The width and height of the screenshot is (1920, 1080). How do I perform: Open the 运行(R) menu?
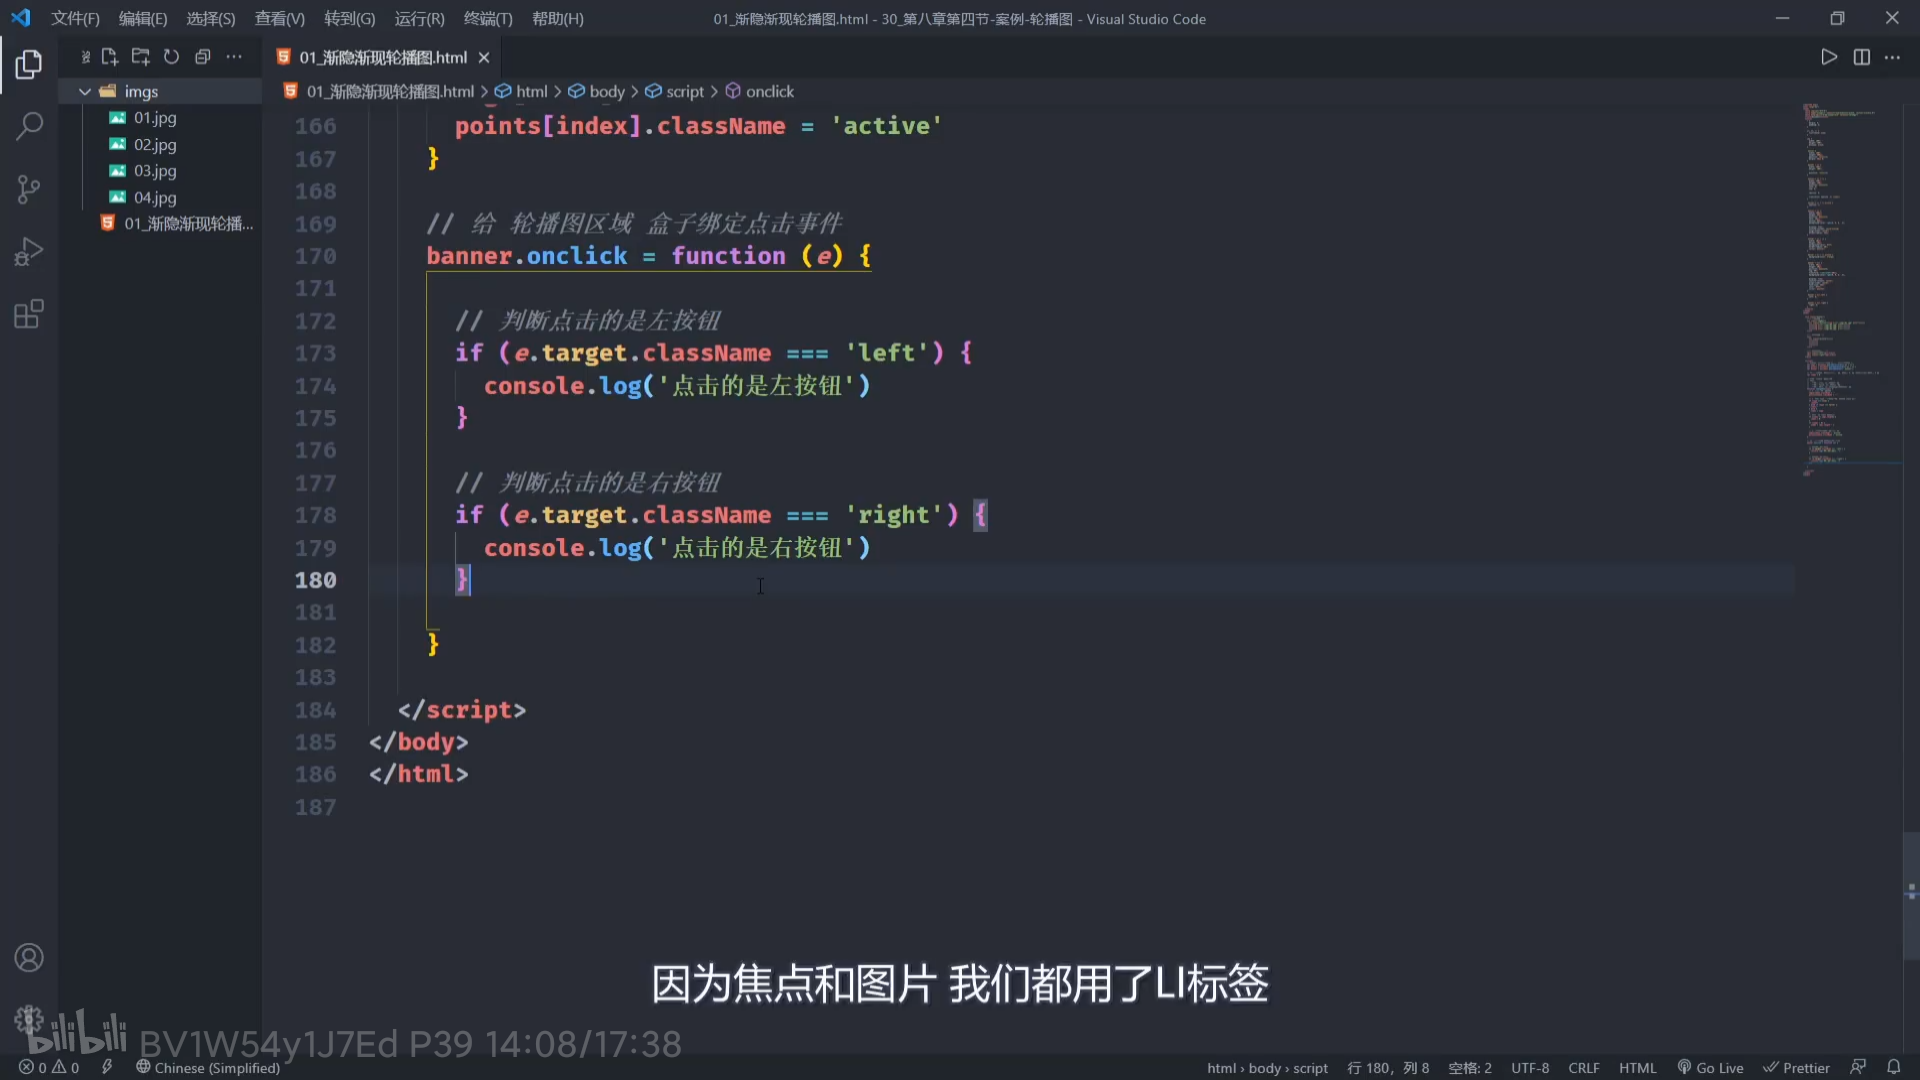pos(419,18)
